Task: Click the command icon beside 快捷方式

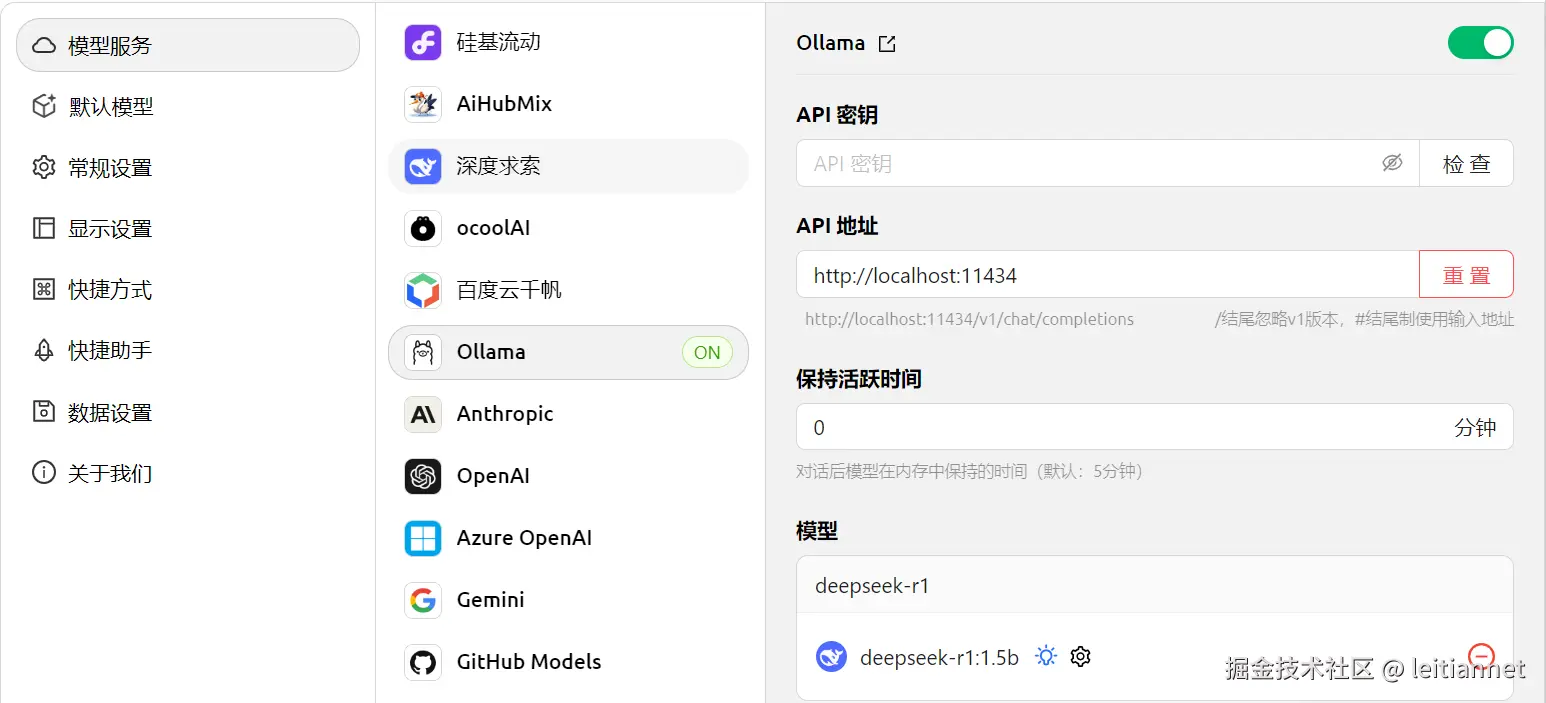Action: point(44,289)
